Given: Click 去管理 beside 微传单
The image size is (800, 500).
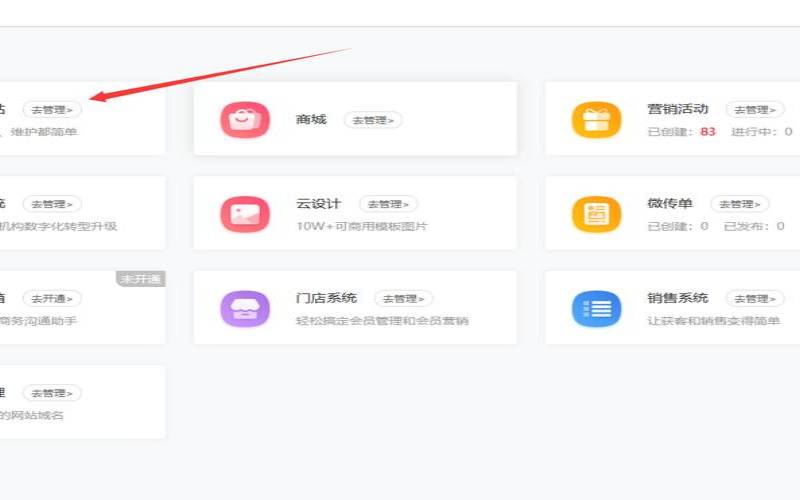Looking at the screenshot, I should [x=740, y=204].
